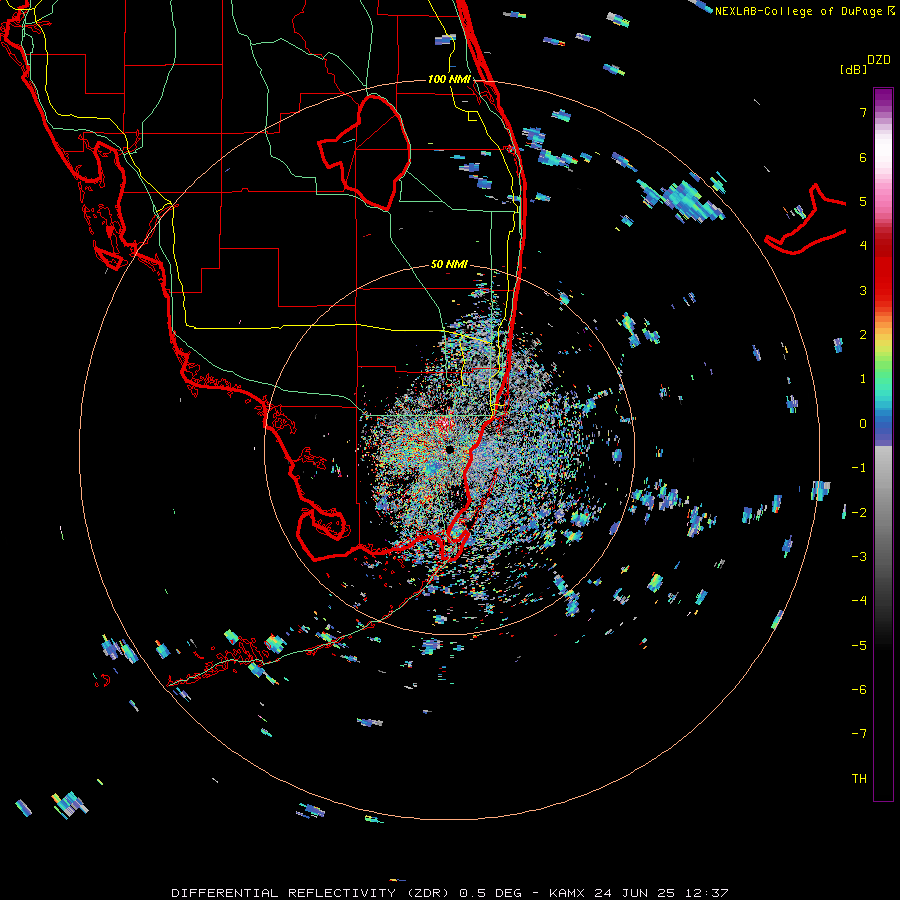
Task: Click the -3 dB tick label on the scale
Action: [859, 556]
